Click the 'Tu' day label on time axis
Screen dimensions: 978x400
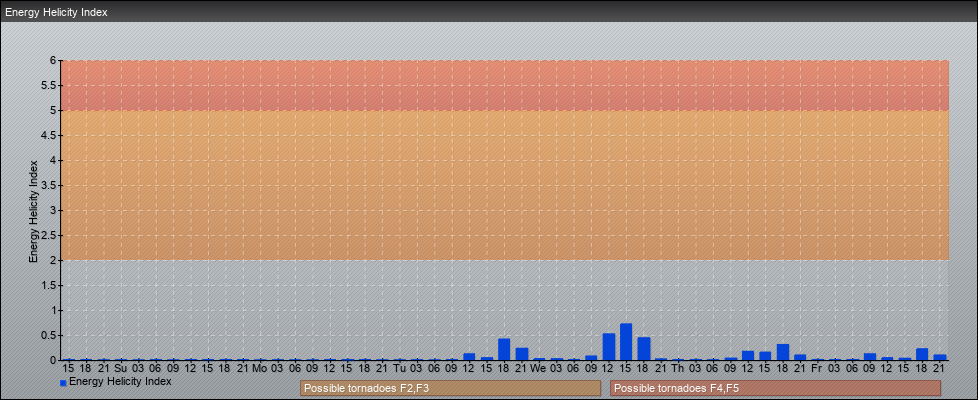pyautogui.click(x=399, y=368)
